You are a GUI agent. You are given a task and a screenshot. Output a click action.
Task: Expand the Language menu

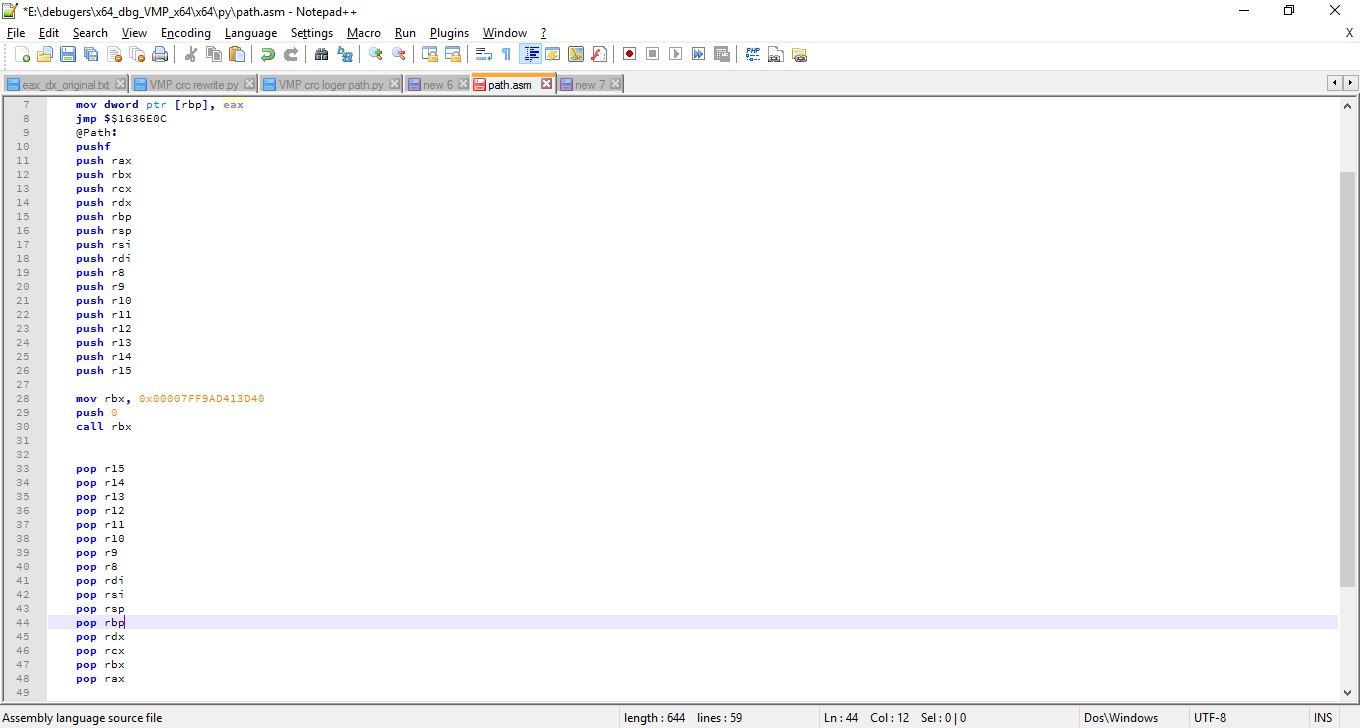(x=251, y=33)
